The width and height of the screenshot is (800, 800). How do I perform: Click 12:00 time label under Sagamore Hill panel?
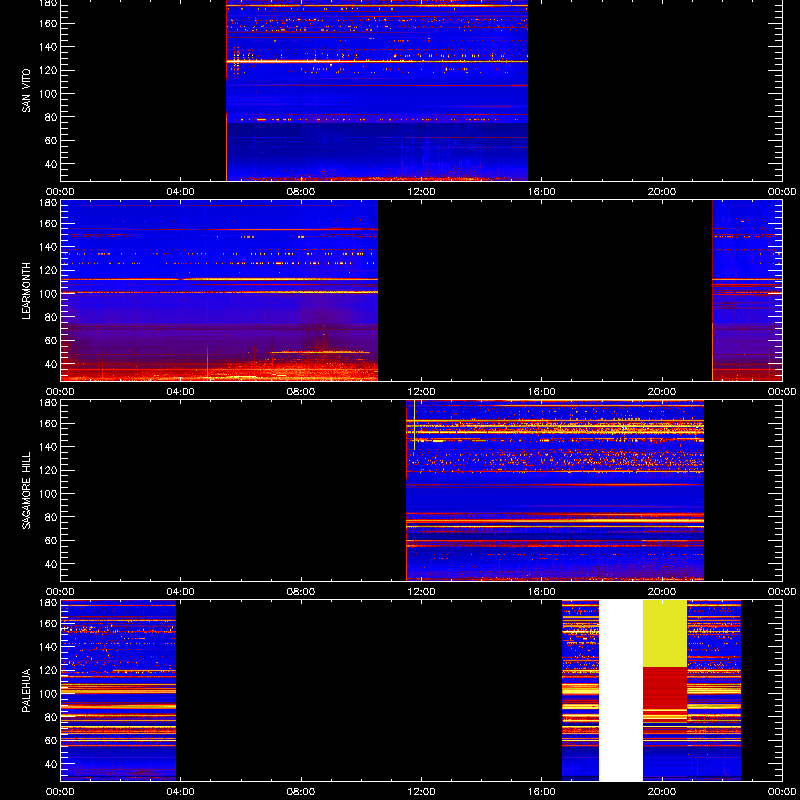click(x=421, y=592)
